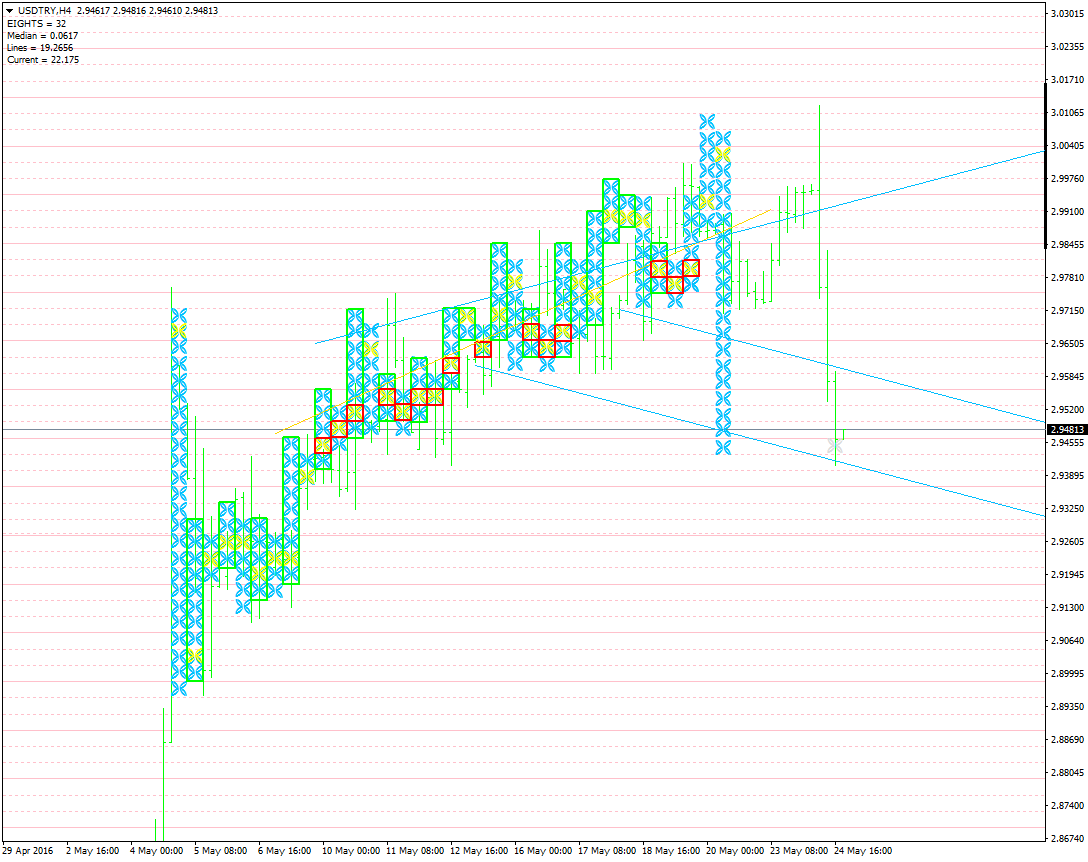Viewport: 1088px width, 862px height.
Task: Click the small red box near 11 May
Action: [420, 397]
